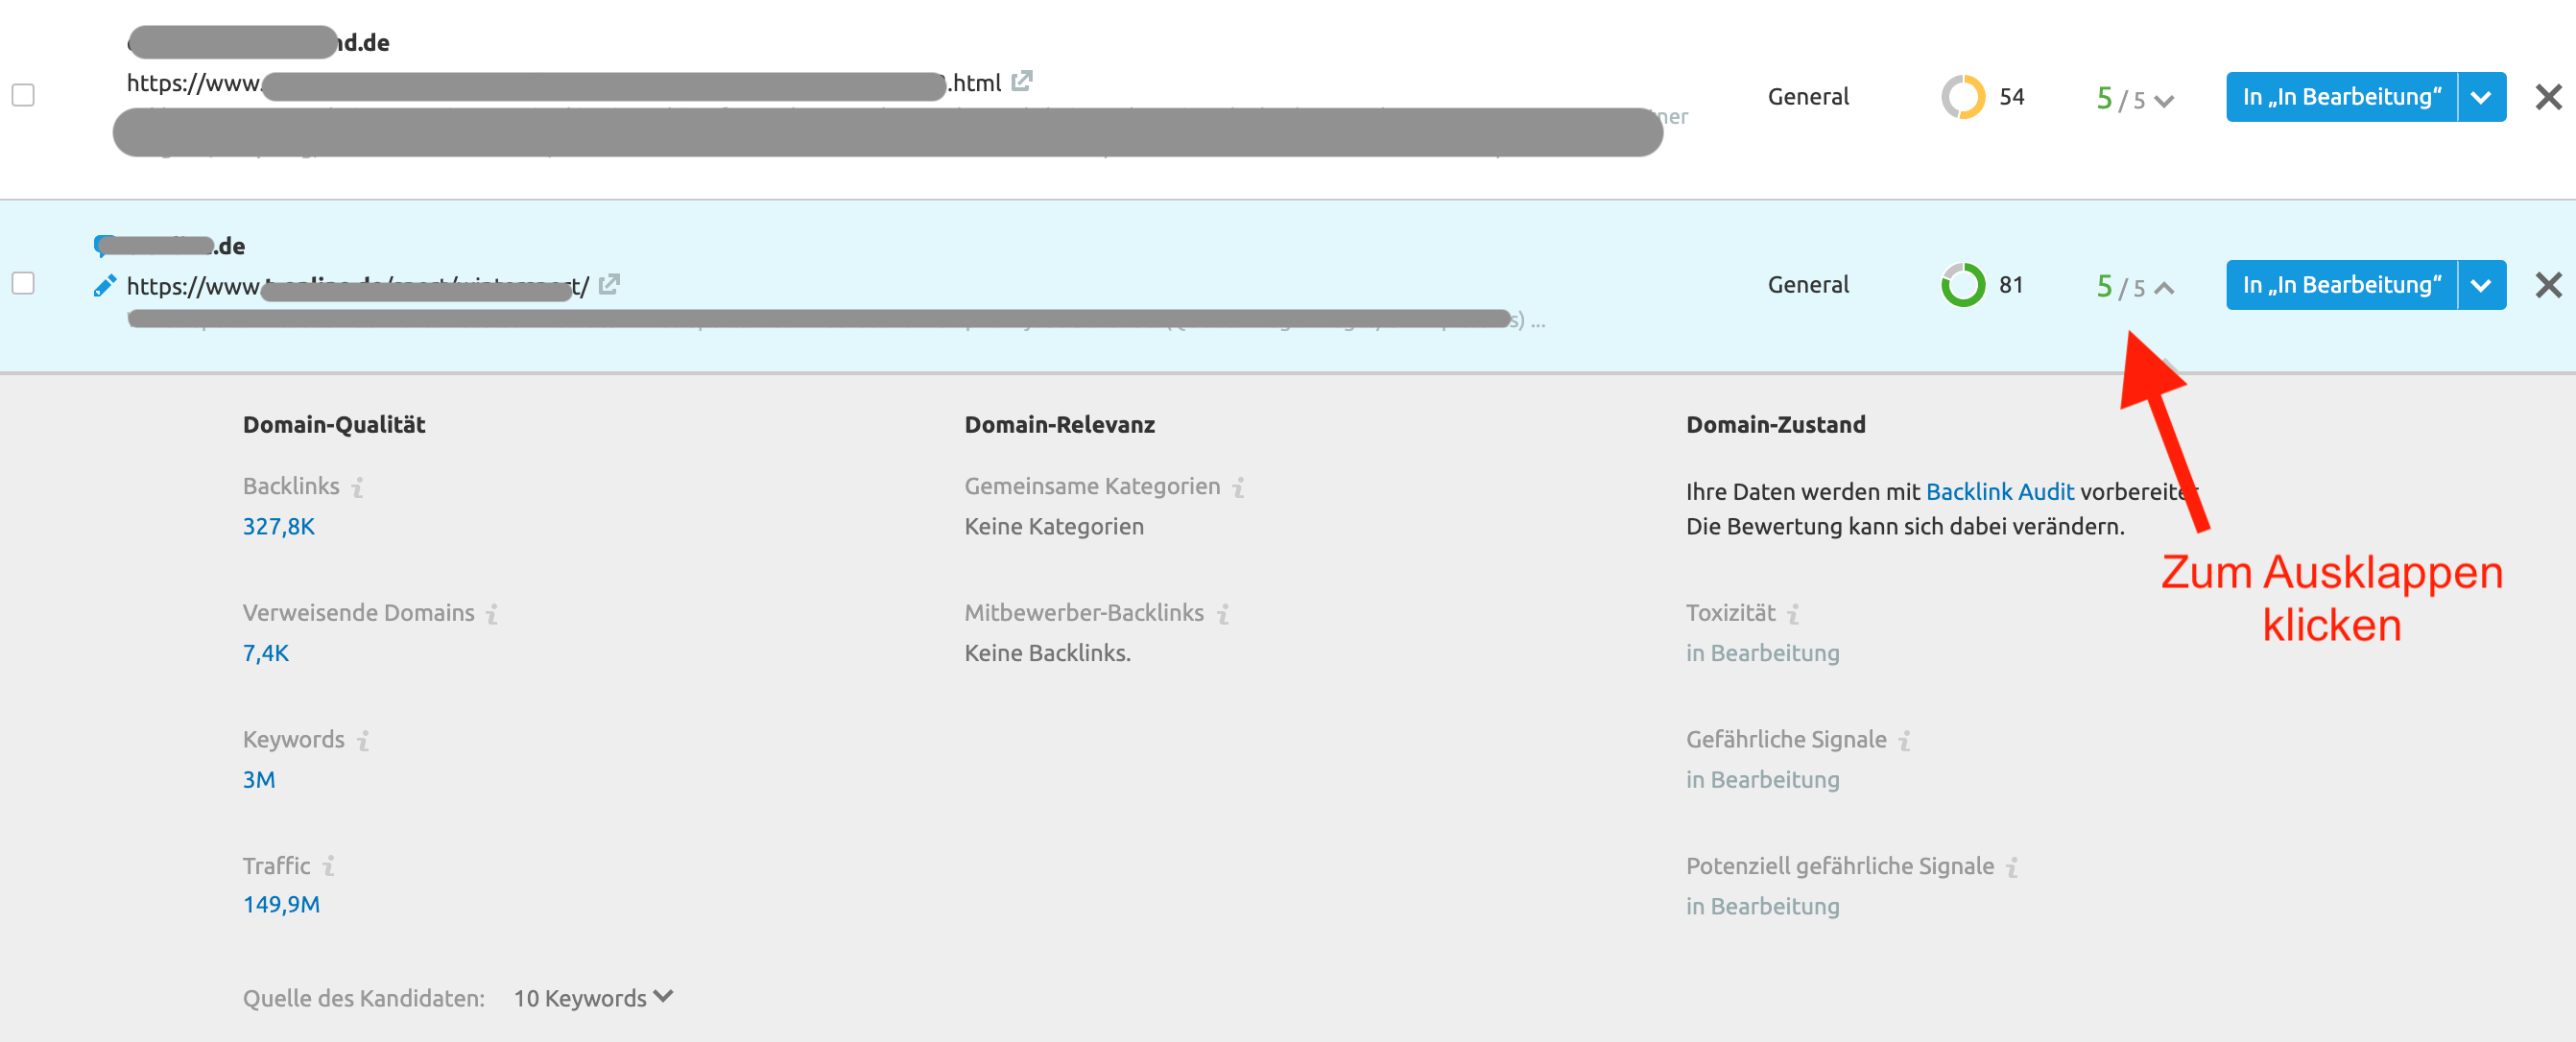Expand 10 Keywords source dropdown
The height and width of the screenshot is (1042, 2576).
pyautogui.click(x=594, y=998)
